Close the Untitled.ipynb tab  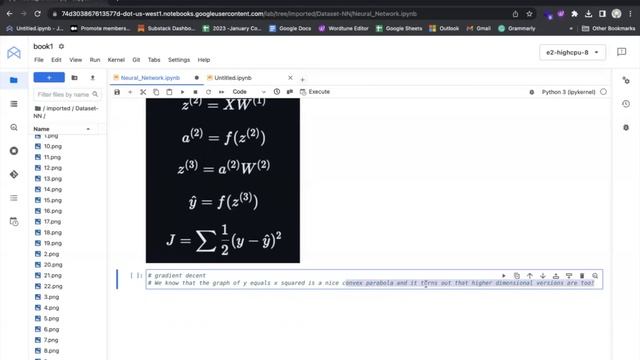click(290, 78)
